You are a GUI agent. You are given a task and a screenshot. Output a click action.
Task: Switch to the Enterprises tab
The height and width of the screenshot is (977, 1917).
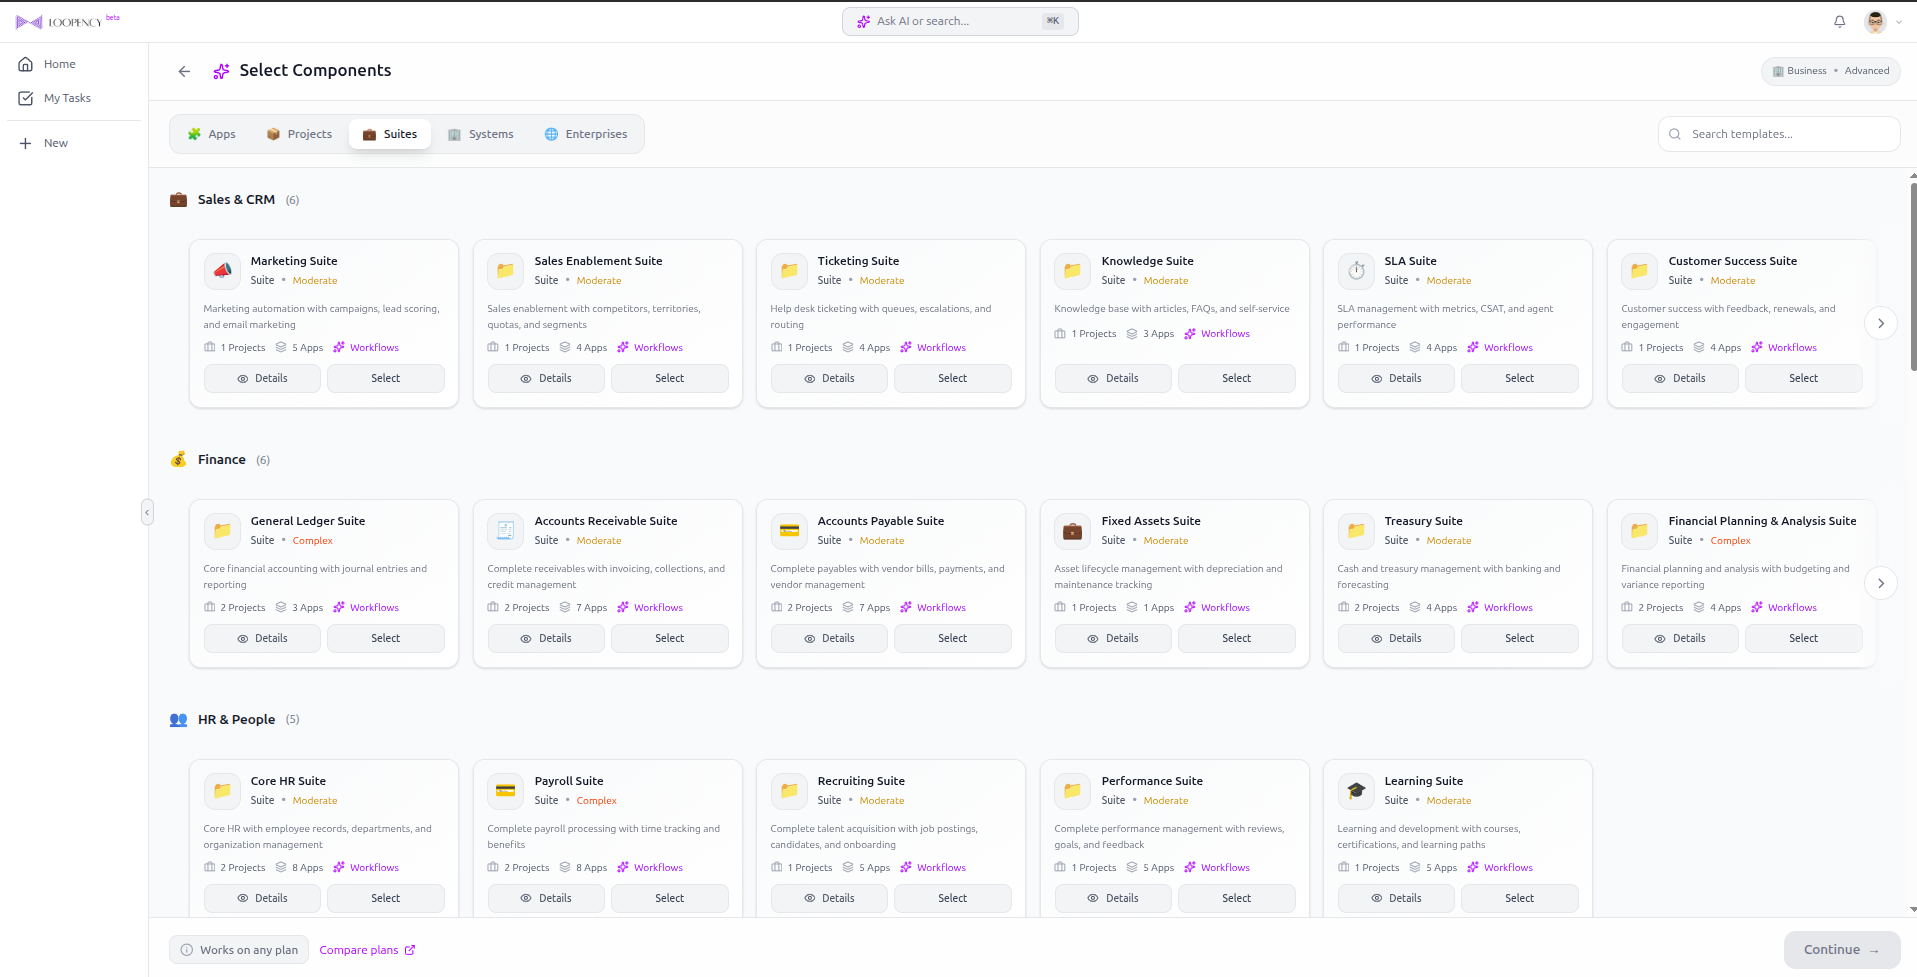(585, 133)
